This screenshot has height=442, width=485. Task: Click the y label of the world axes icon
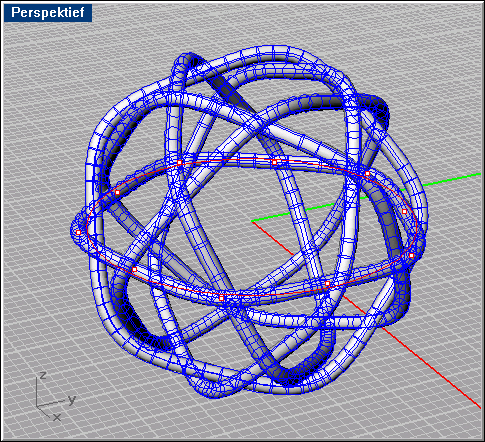coord(72,399)
